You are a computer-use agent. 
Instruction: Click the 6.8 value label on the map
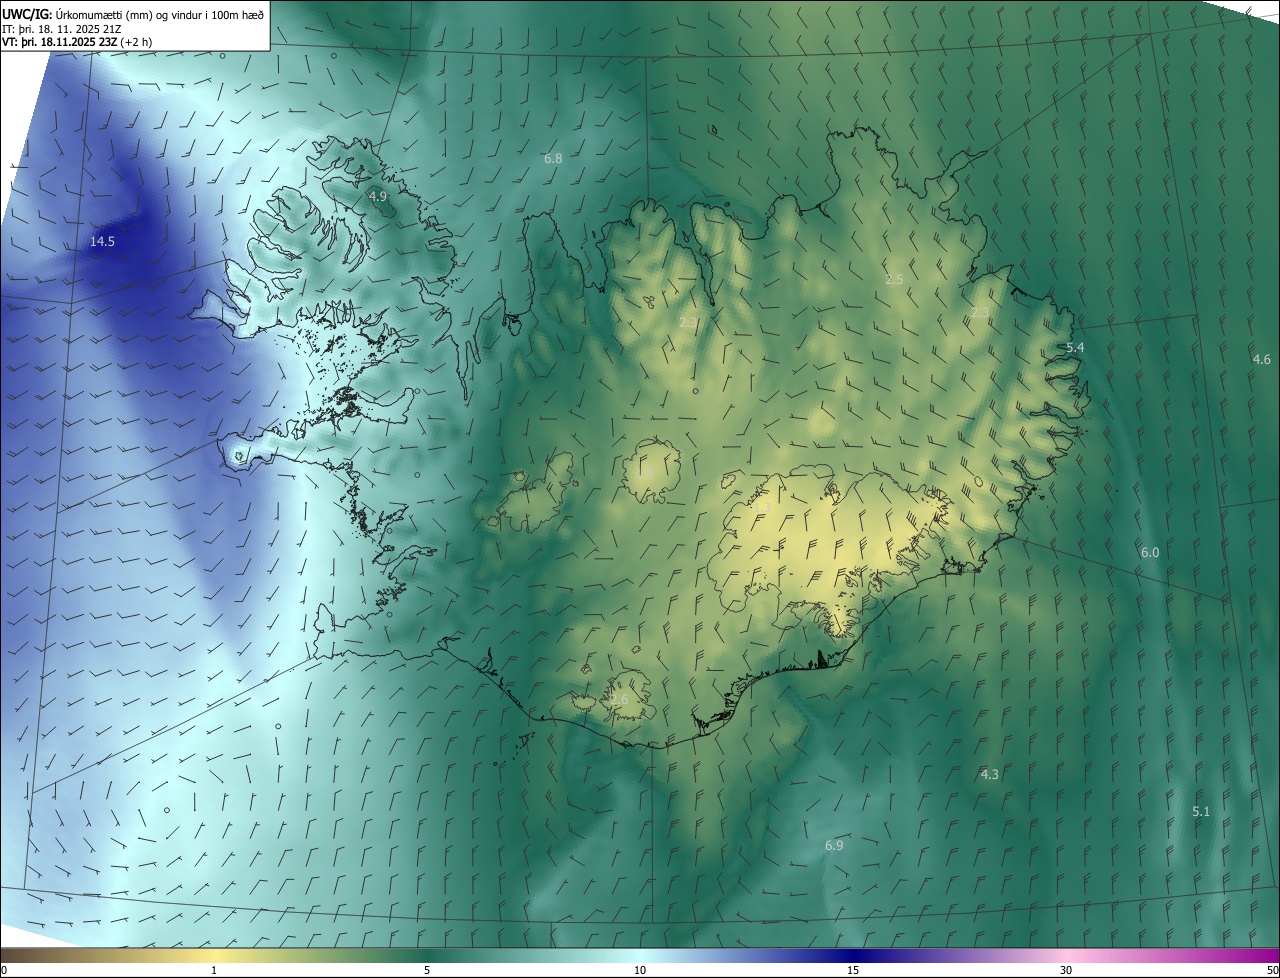coord(553,159)
